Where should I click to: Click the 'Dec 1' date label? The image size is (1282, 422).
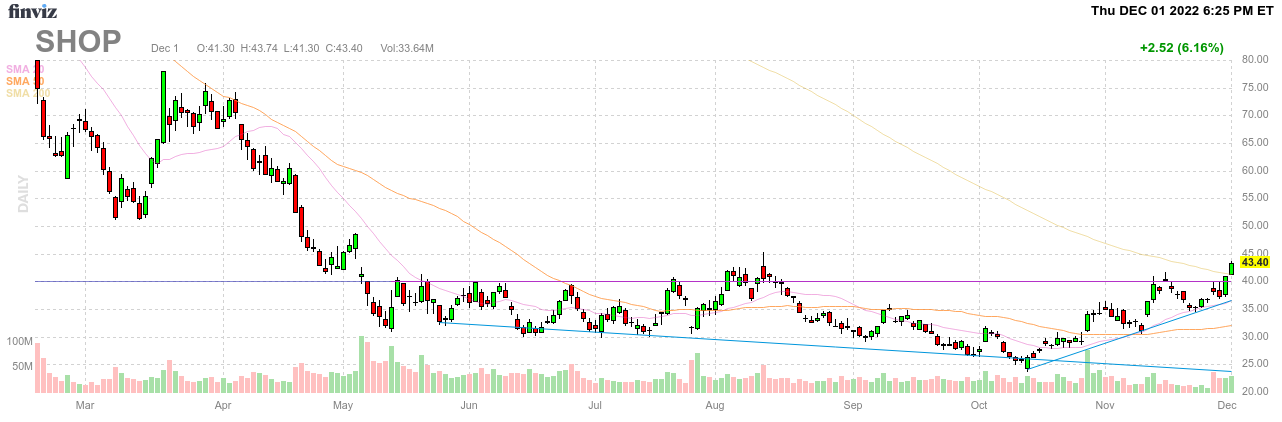[165, 48]
